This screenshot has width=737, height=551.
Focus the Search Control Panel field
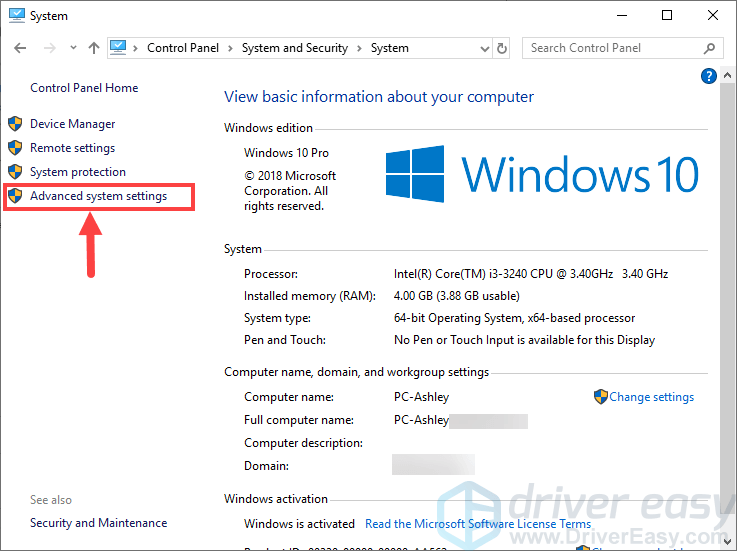point(622,48)
